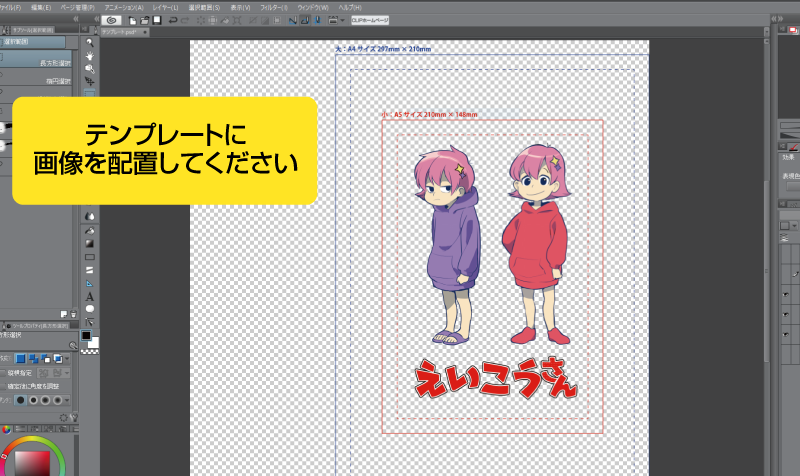800x476 pixels.
Task: Collapse the left palette dock double arrow
Action: [x=76, y=18]
